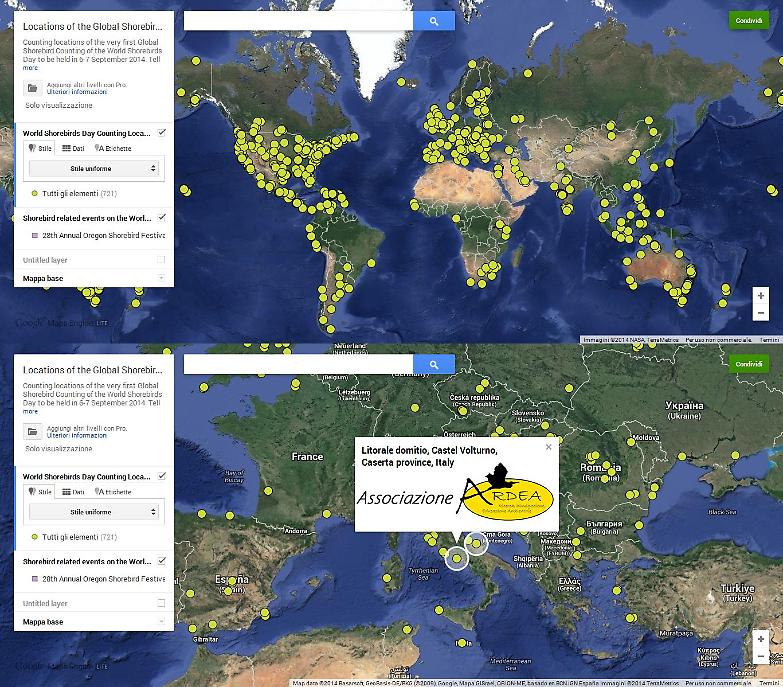Click the highlighted Castel Volturno map marker
This screenshot has width=783, height=687.
[457, 558]
